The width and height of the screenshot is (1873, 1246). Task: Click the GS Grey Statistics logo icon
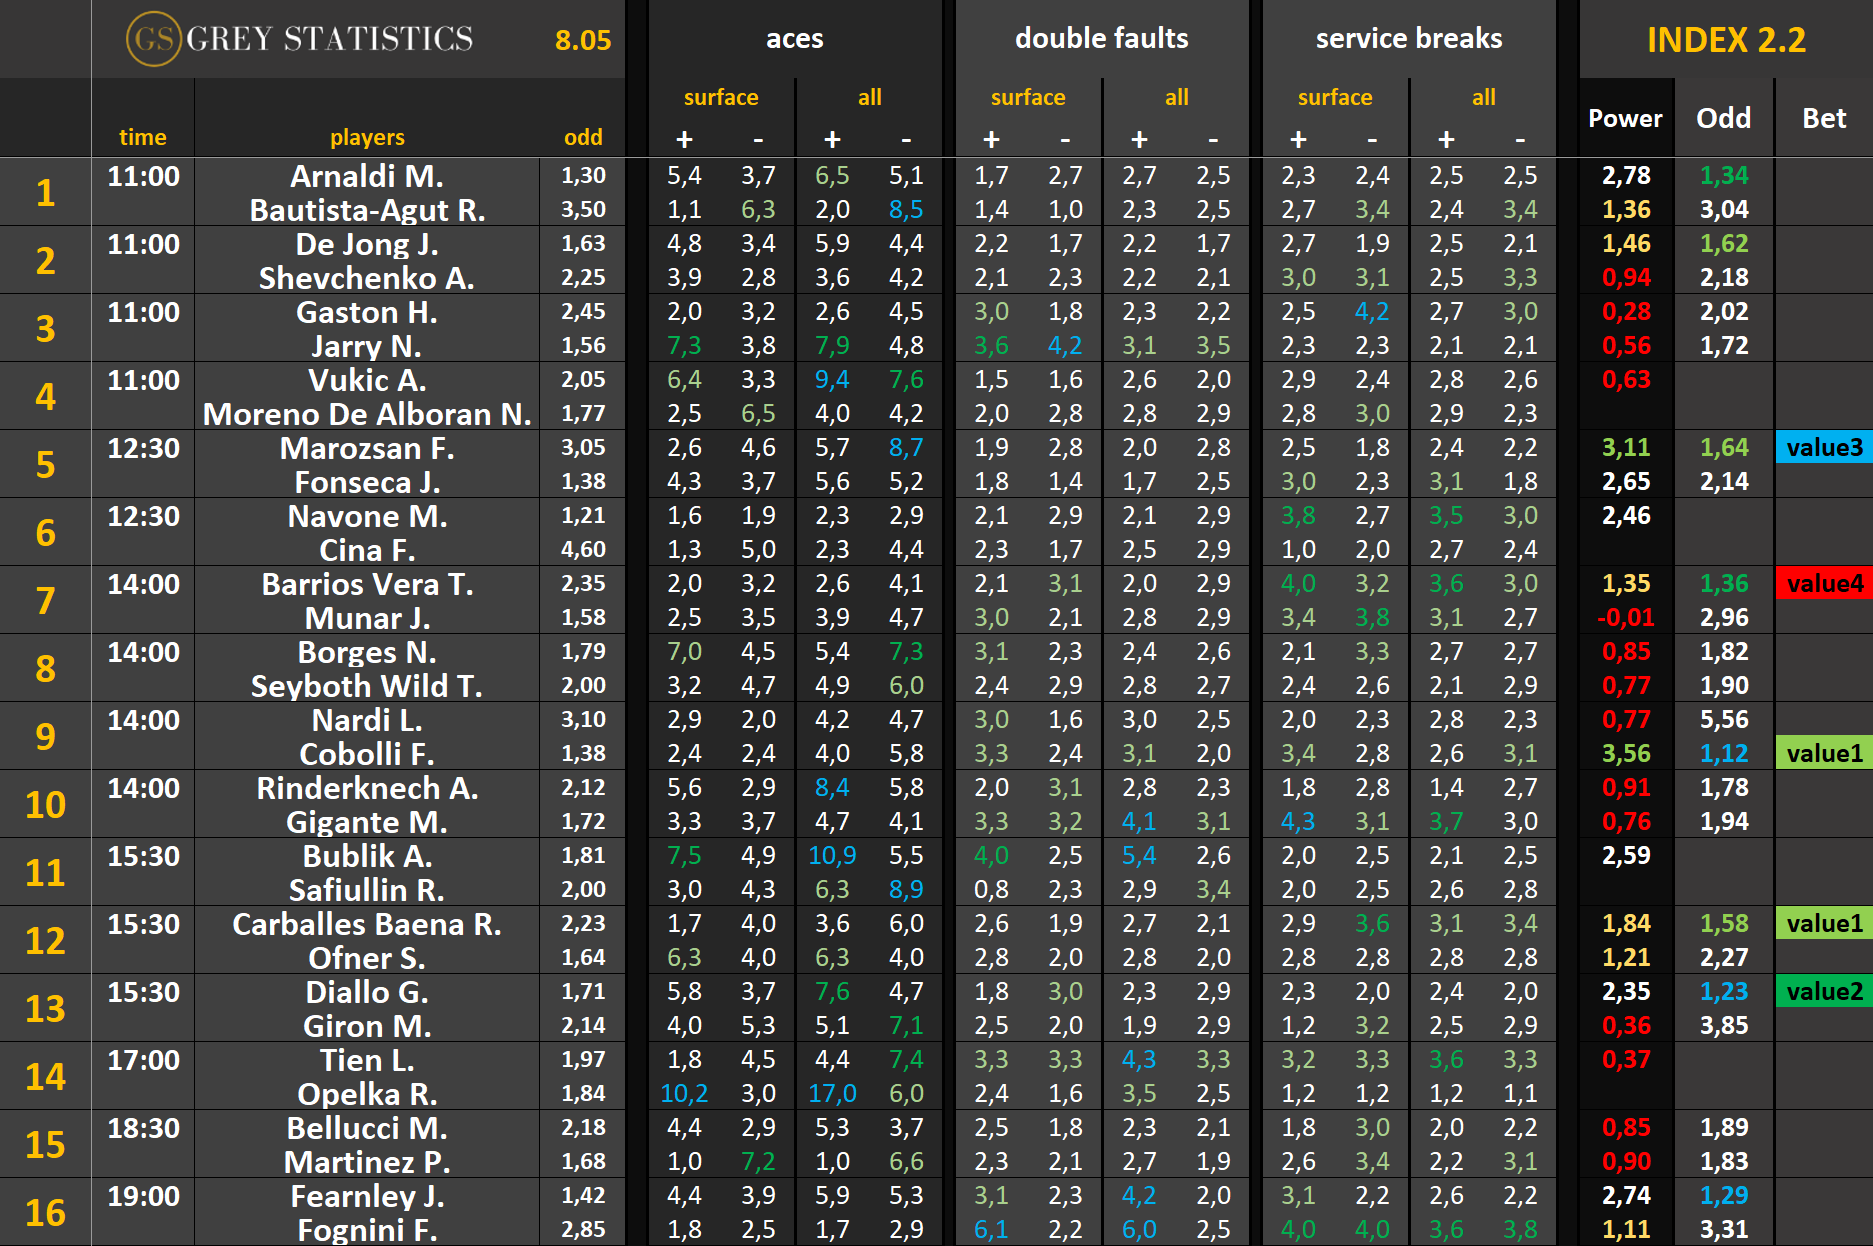153,39
